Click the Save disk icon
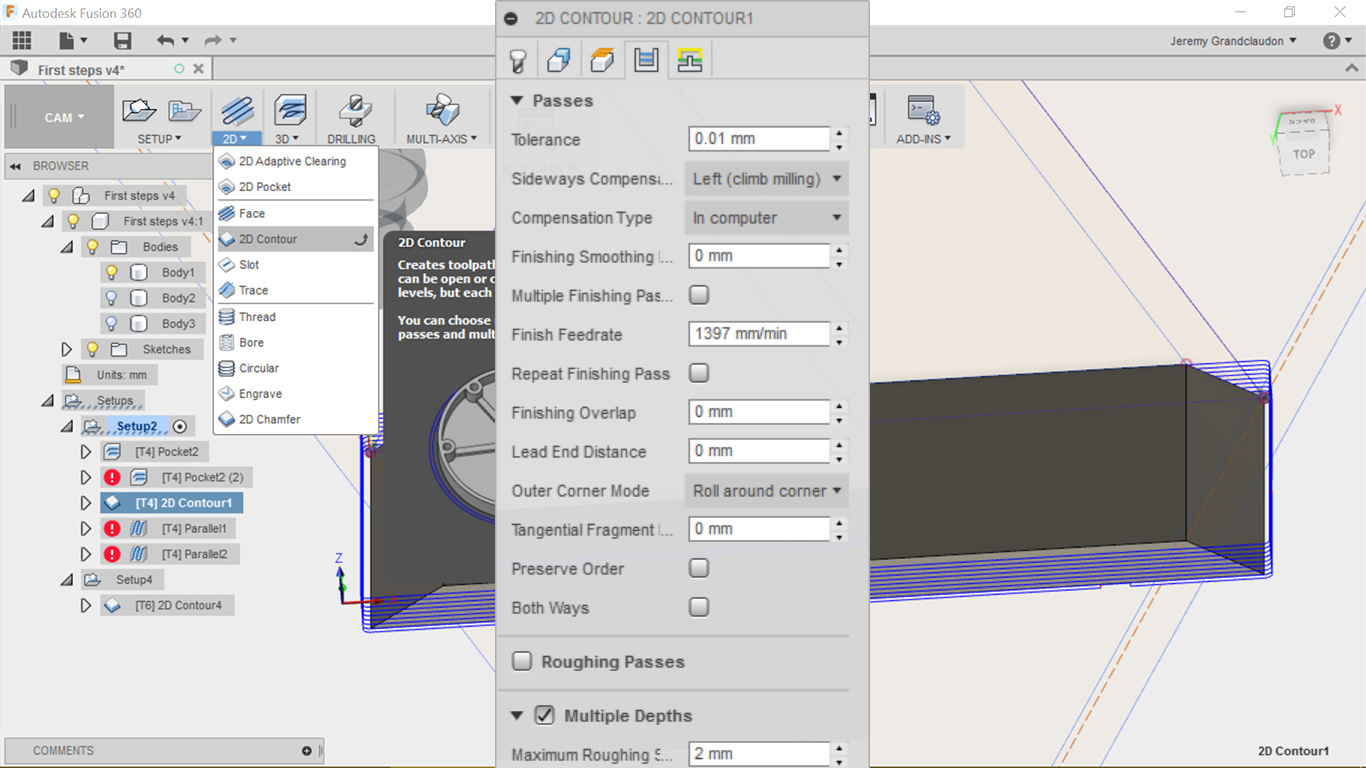Image resolution: width=1366 pixels, height=768 pixels. (x=123, y=41)
